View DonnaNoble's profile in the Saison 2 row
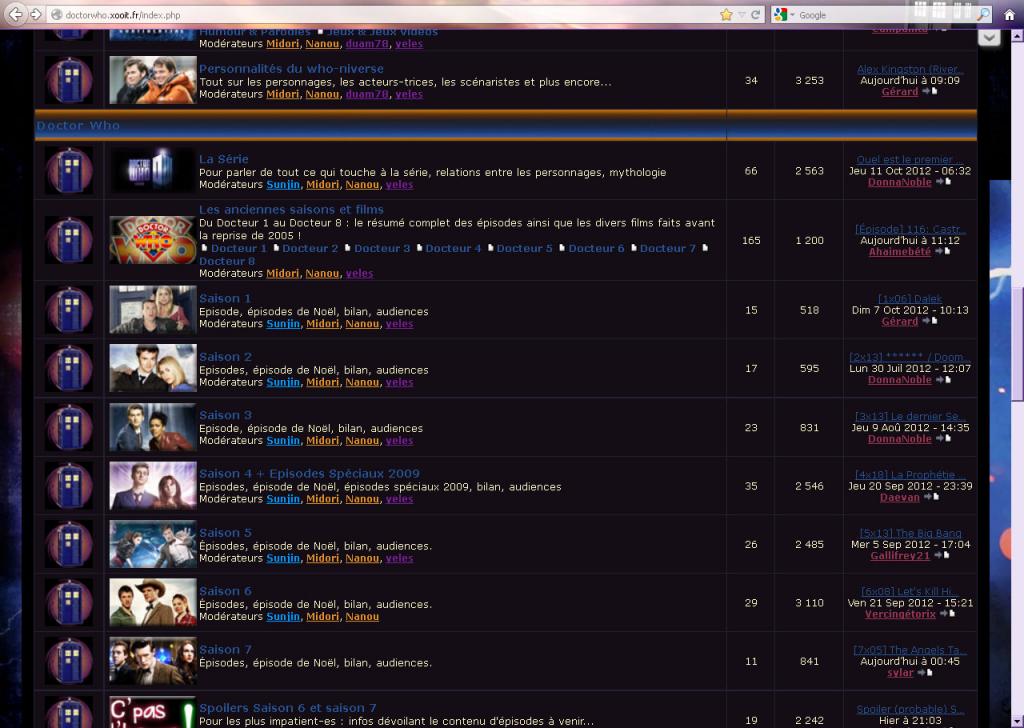1024x728 pixels. coord(899,380)
